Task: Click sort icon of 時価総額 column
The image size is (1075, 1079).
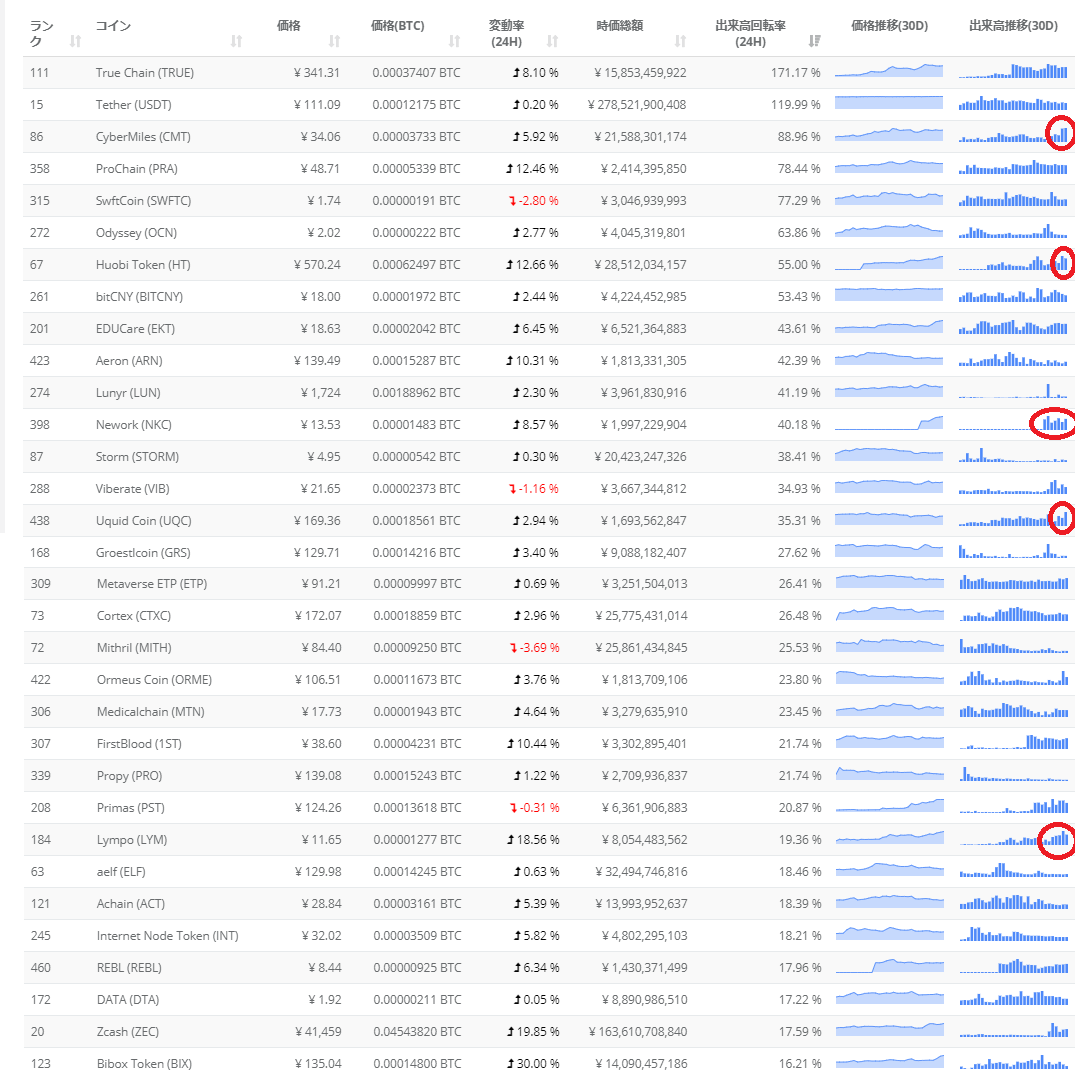Action: pos(680,41)
